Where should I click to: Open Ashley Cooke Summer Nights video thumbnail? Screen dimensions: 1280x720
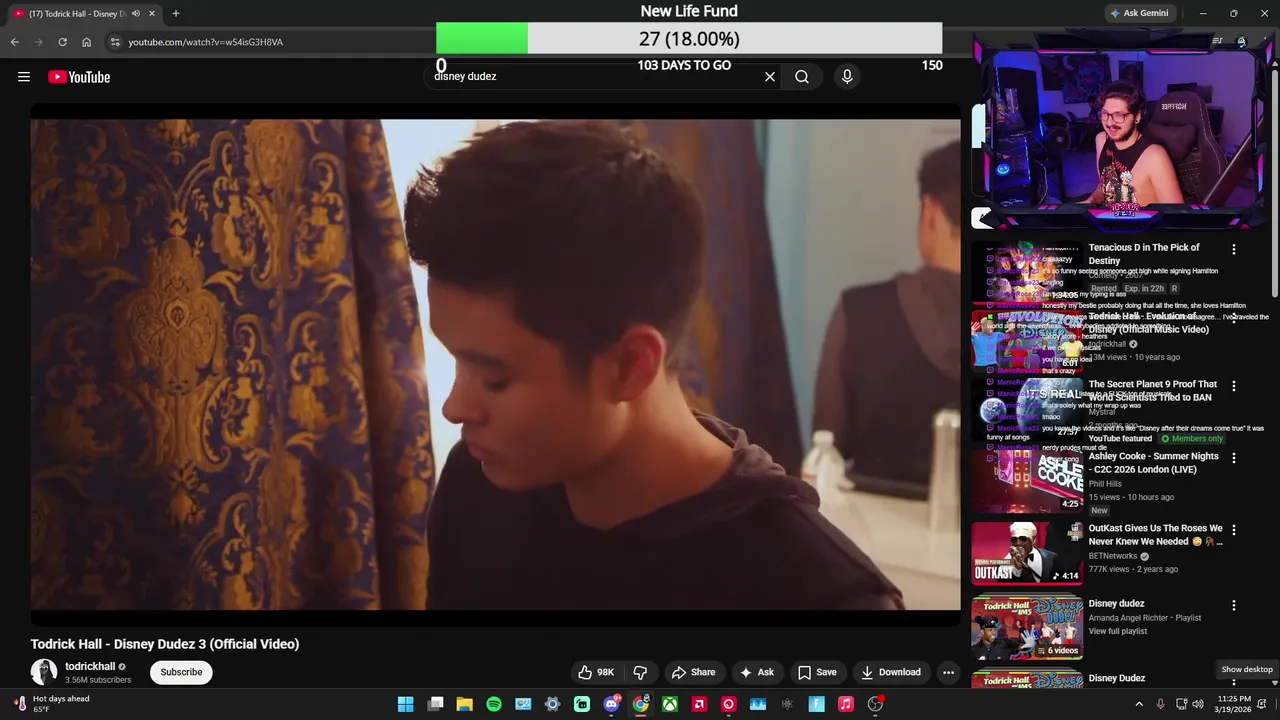[1027, 481]
